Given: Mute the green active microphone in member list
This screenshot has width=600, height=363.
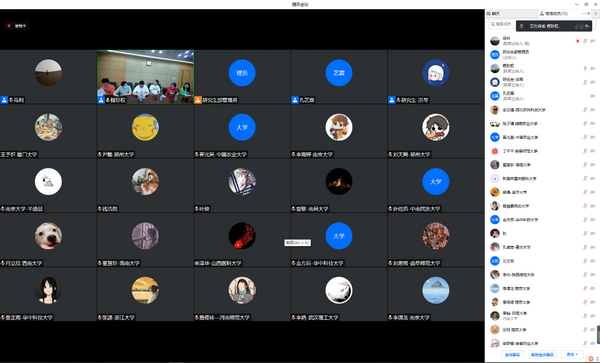Looking at the screenshot, I should pos(585,68).
